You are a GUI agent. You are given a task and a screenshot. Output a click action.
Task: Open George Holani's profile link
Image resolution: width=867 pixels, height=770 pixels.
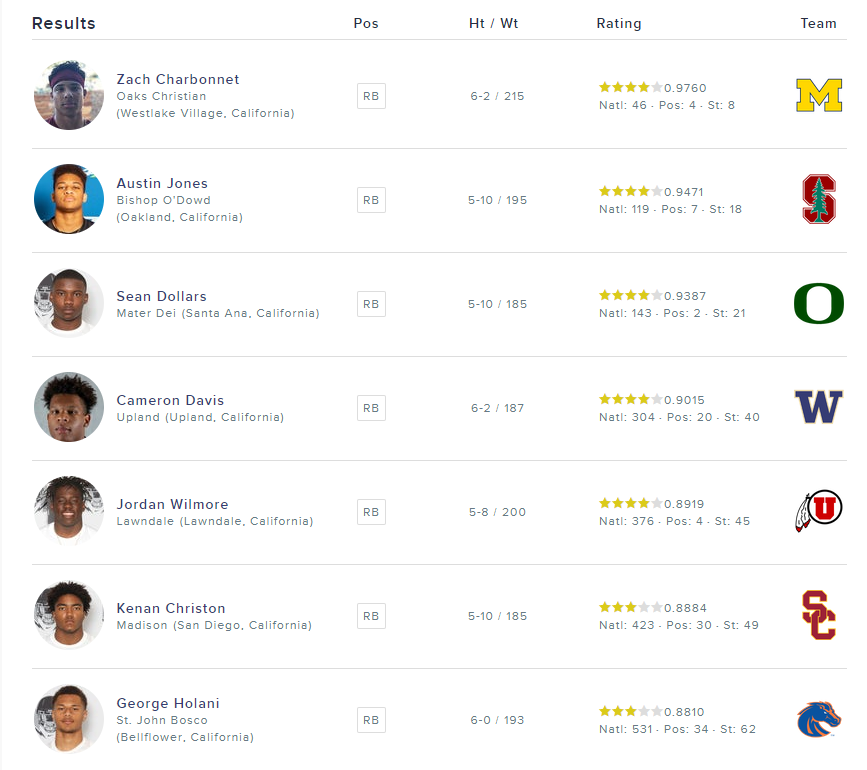pos(168,703)
